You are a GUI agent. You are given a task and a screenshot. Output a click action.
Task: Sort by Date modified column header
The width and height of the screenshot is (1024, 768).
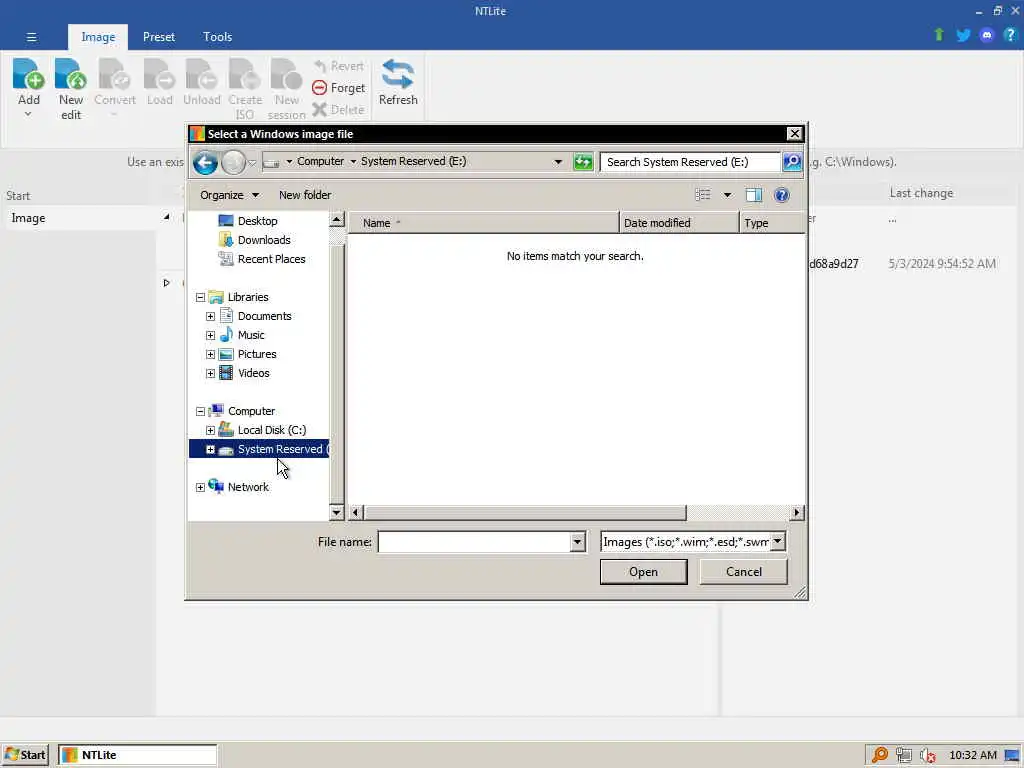(679, 223)
